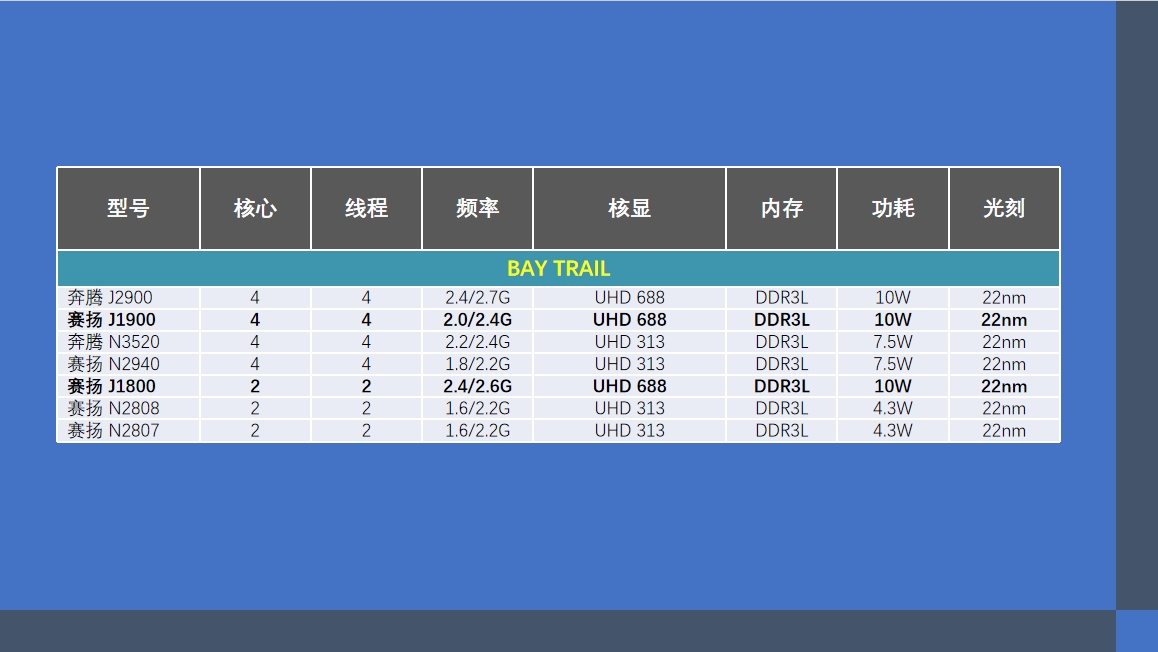Screen dimensions: 1158x652
Task: Click the 22nm lithography cell for N2808
Action: pyautogui.click(x=1004, y=408)
